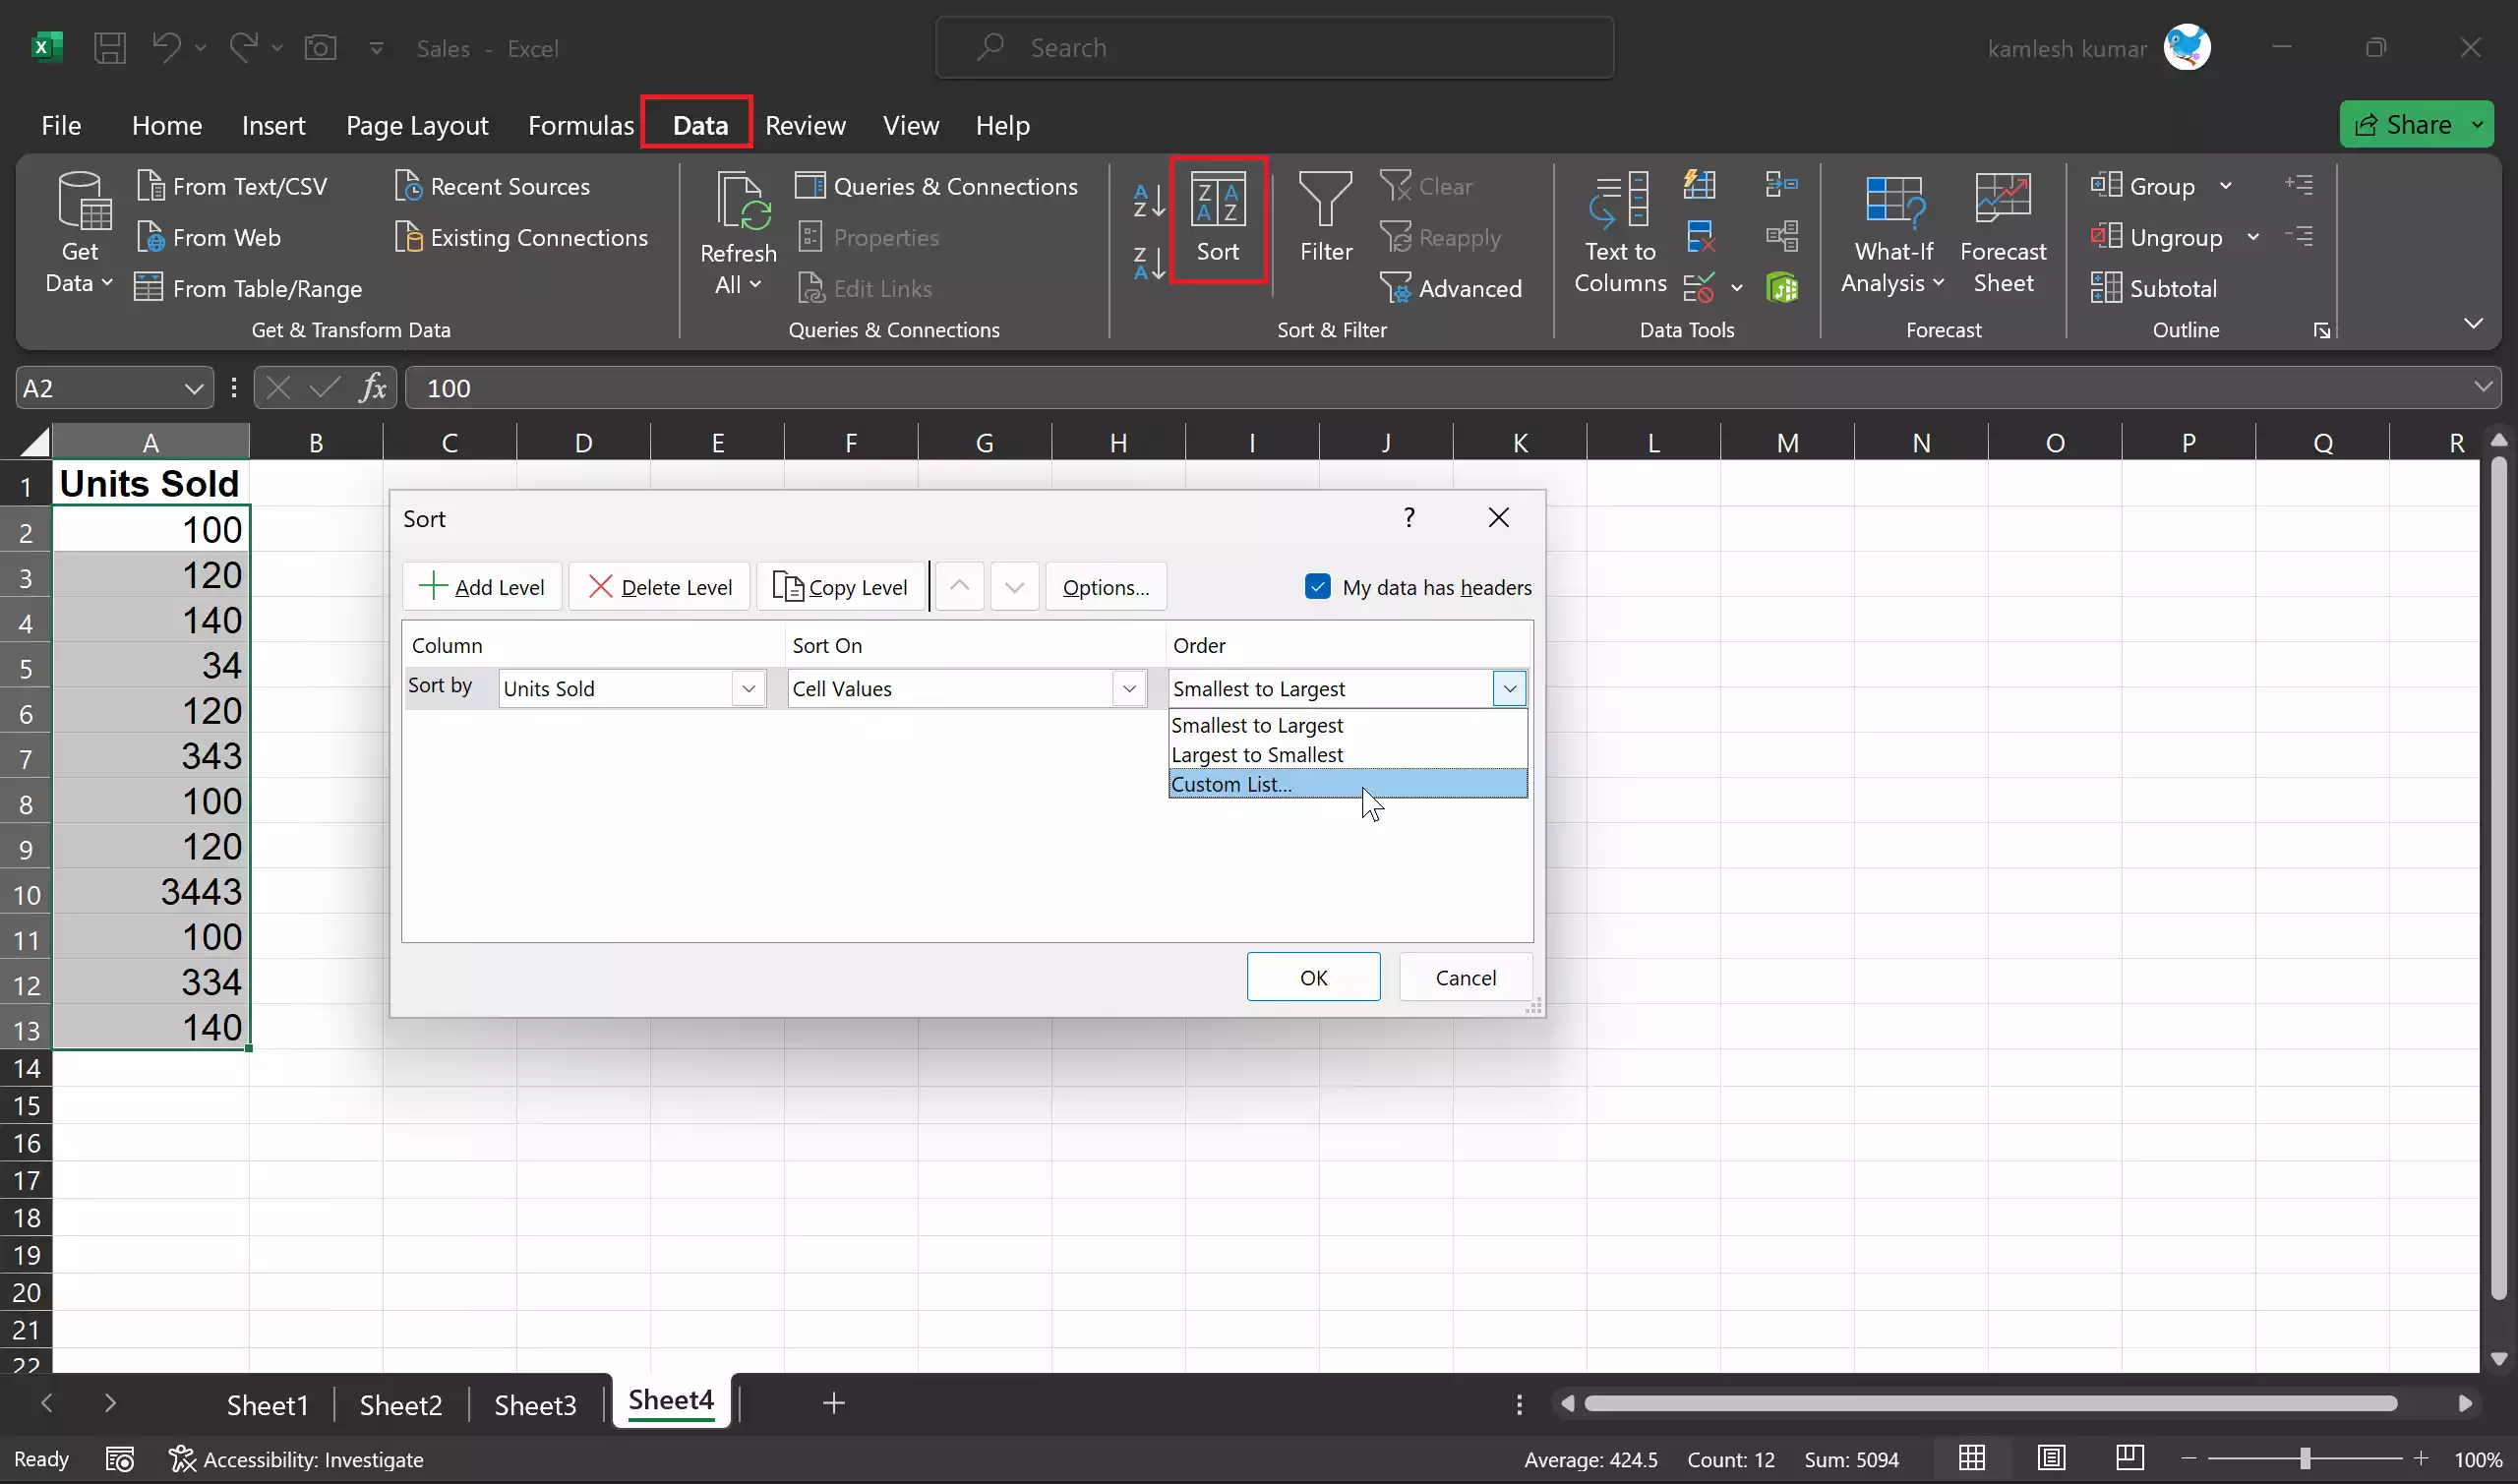Click the zoom slider handle
The height and width of the screenshot is (1484, 2518).
[x=2304, y=1458]
